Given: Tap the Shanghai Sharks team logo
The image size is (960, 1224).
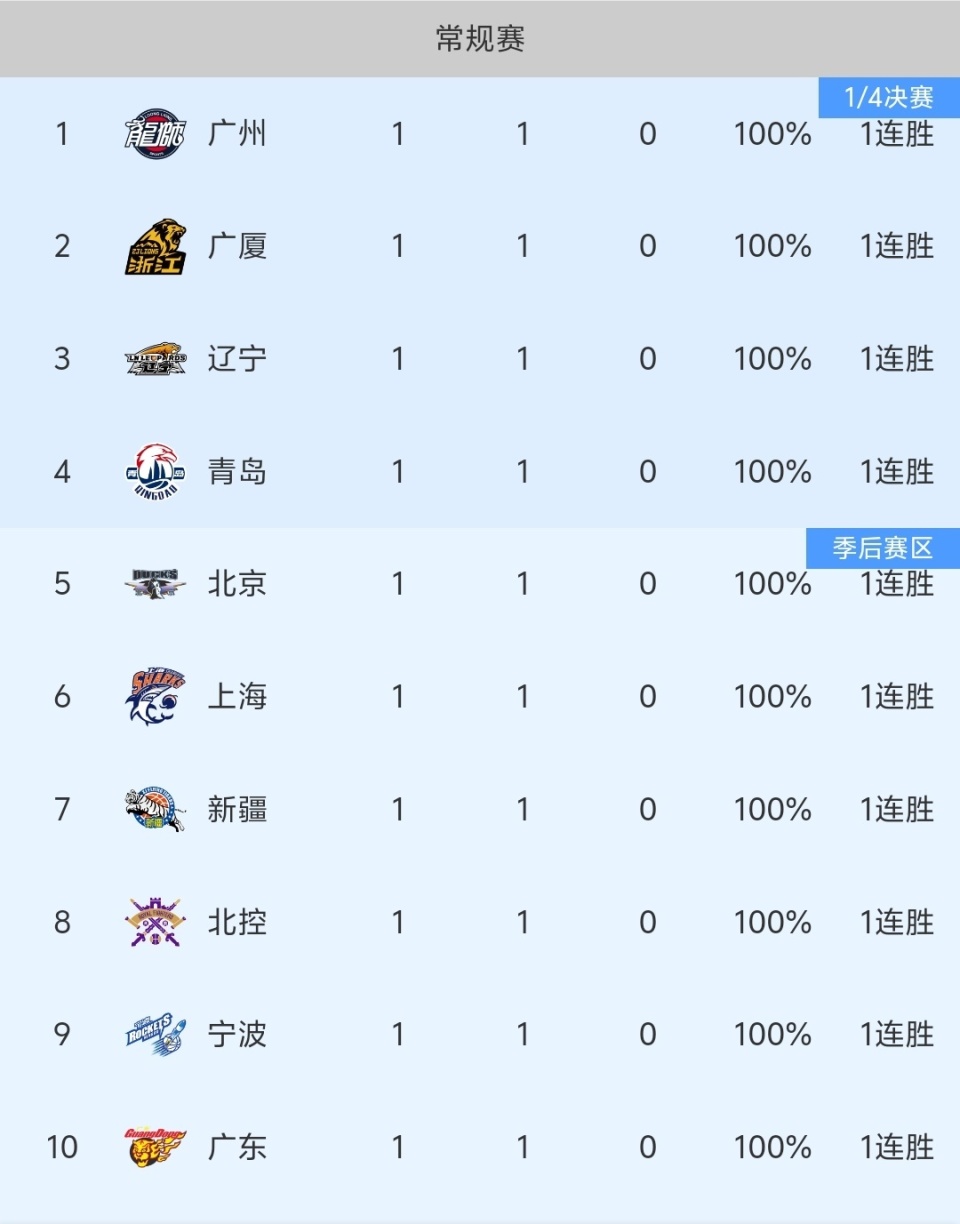Looking at the screenshot, I should click(155, 696).
